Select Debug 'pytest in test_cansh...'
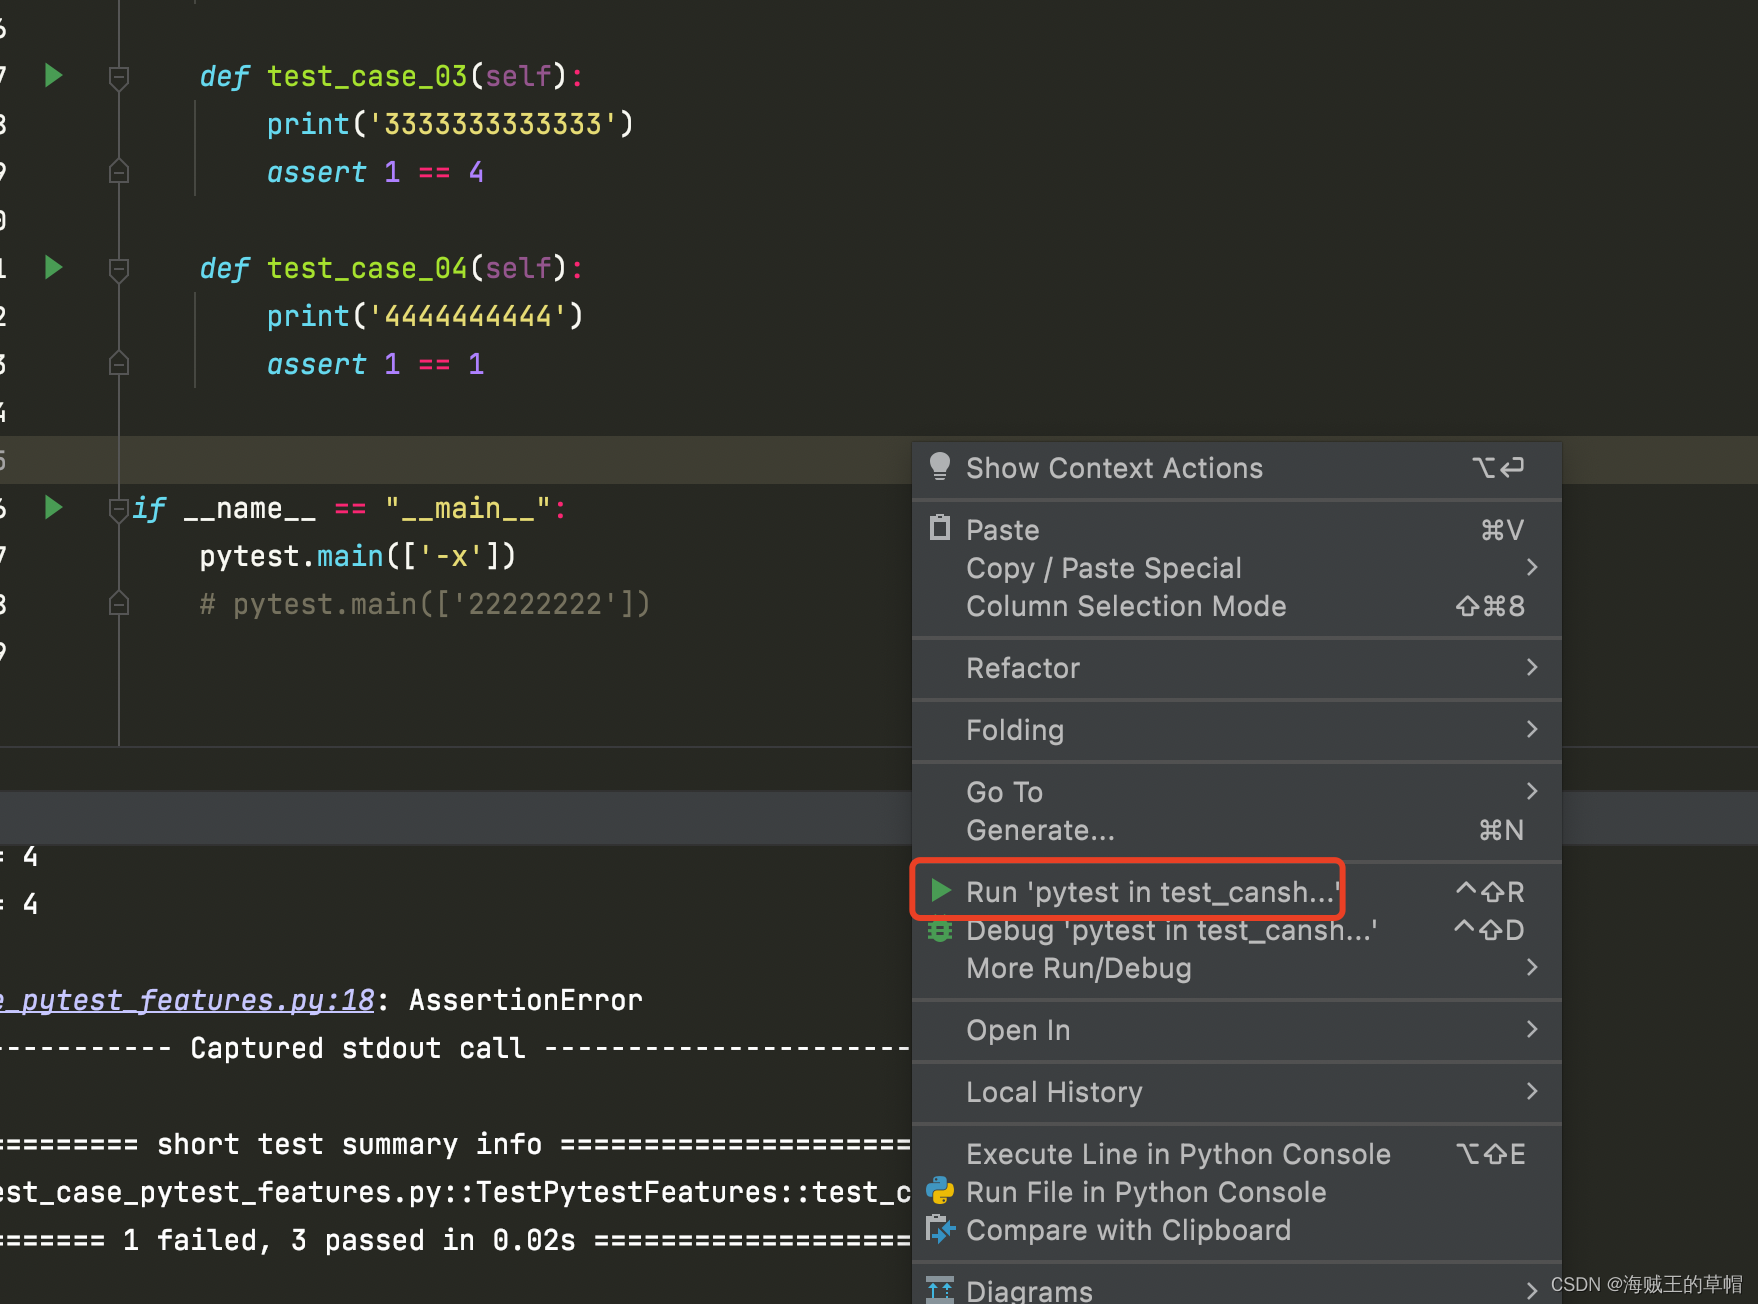 pyautogui.click(x=1237, y=930)
